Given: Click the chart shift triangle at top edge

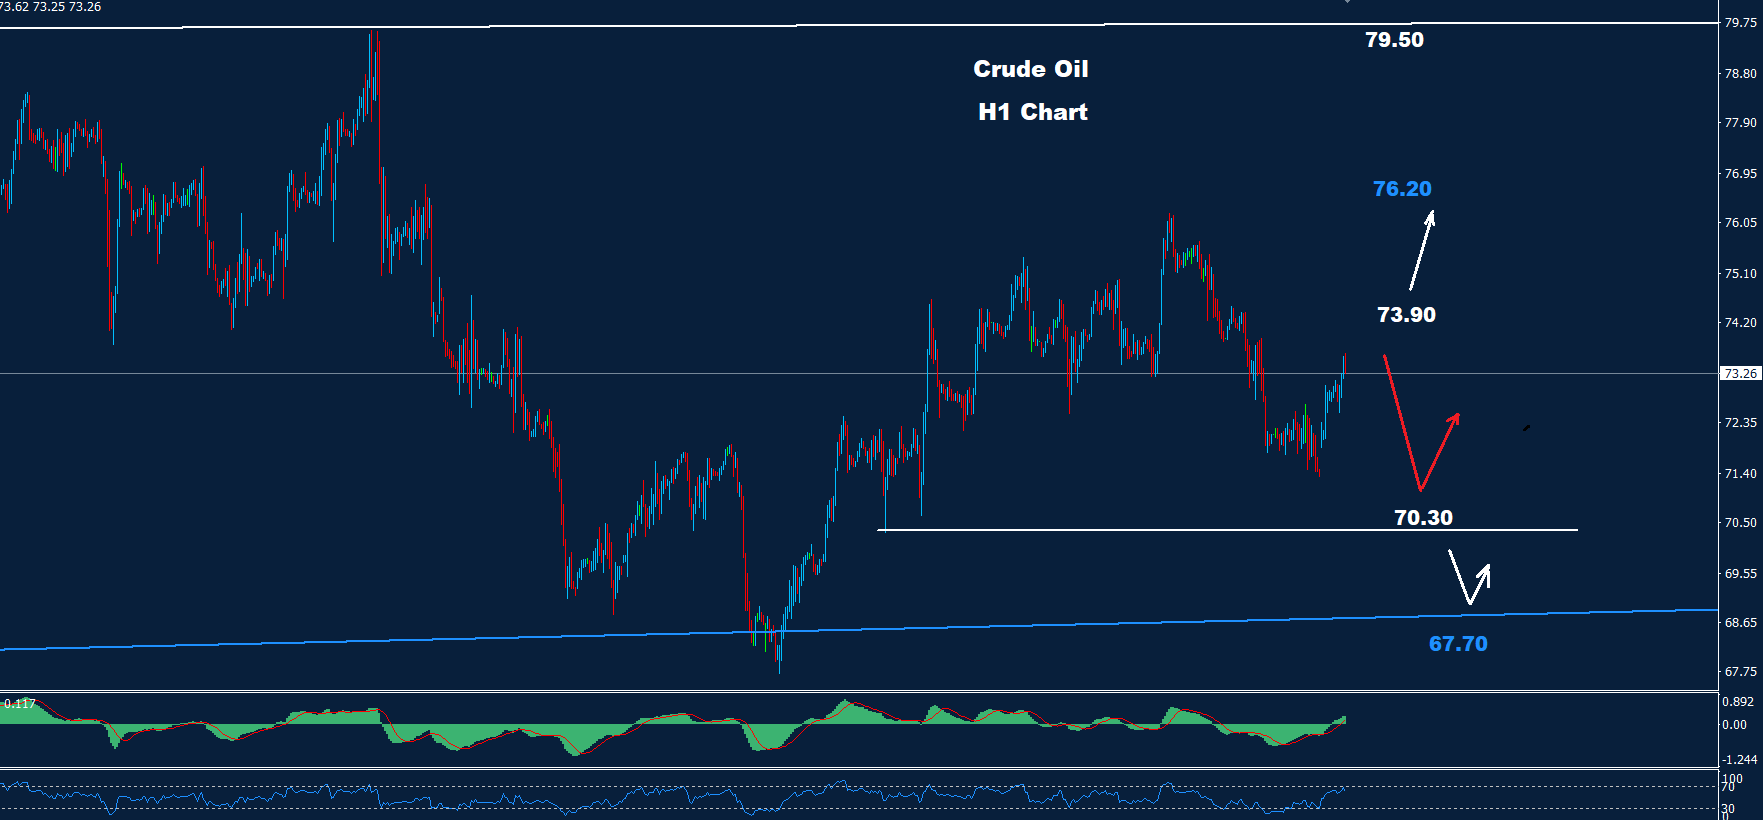Looking at the screenshot, I should click(x=1347, y=2).
